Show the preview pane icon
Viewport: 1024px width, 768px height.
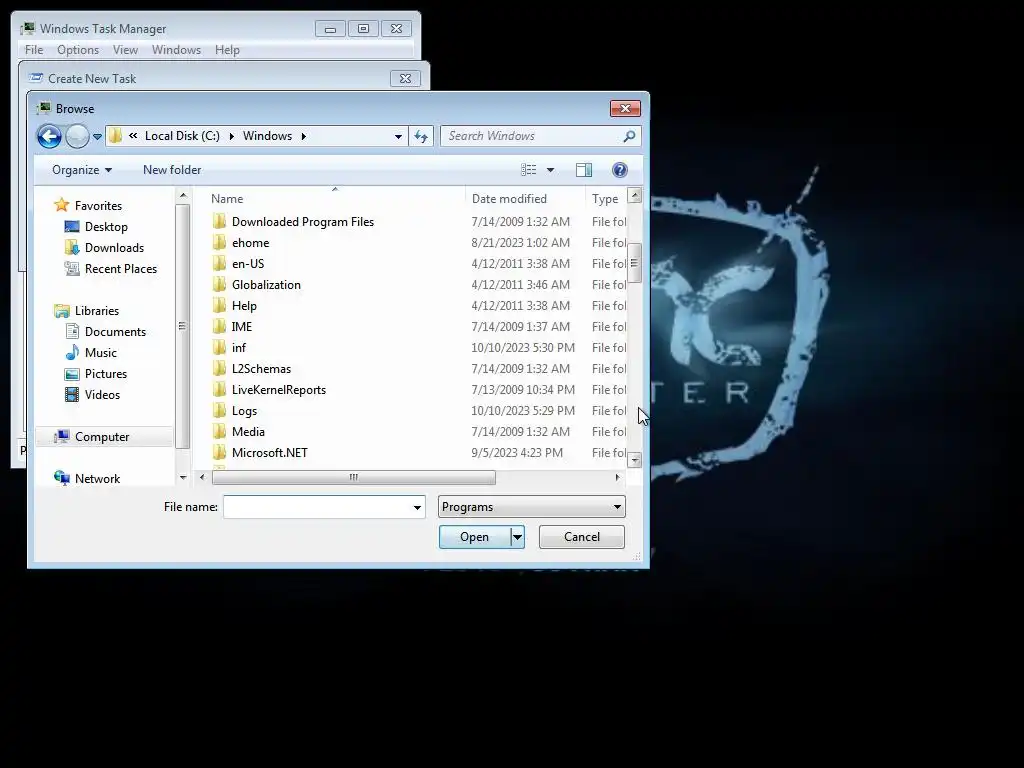[584, 170]
